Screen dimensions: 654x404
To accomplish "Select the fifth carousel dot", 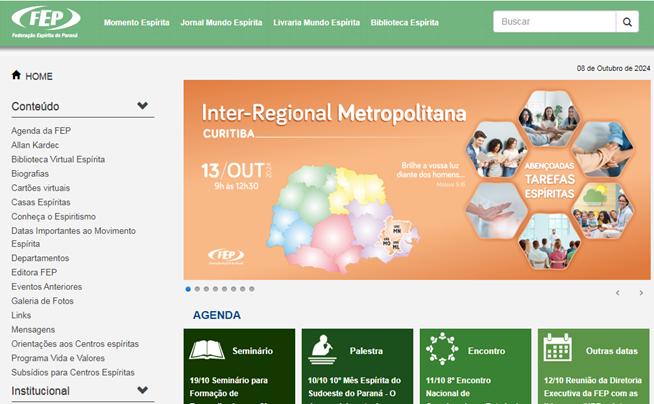I will (x=224, y=289).
